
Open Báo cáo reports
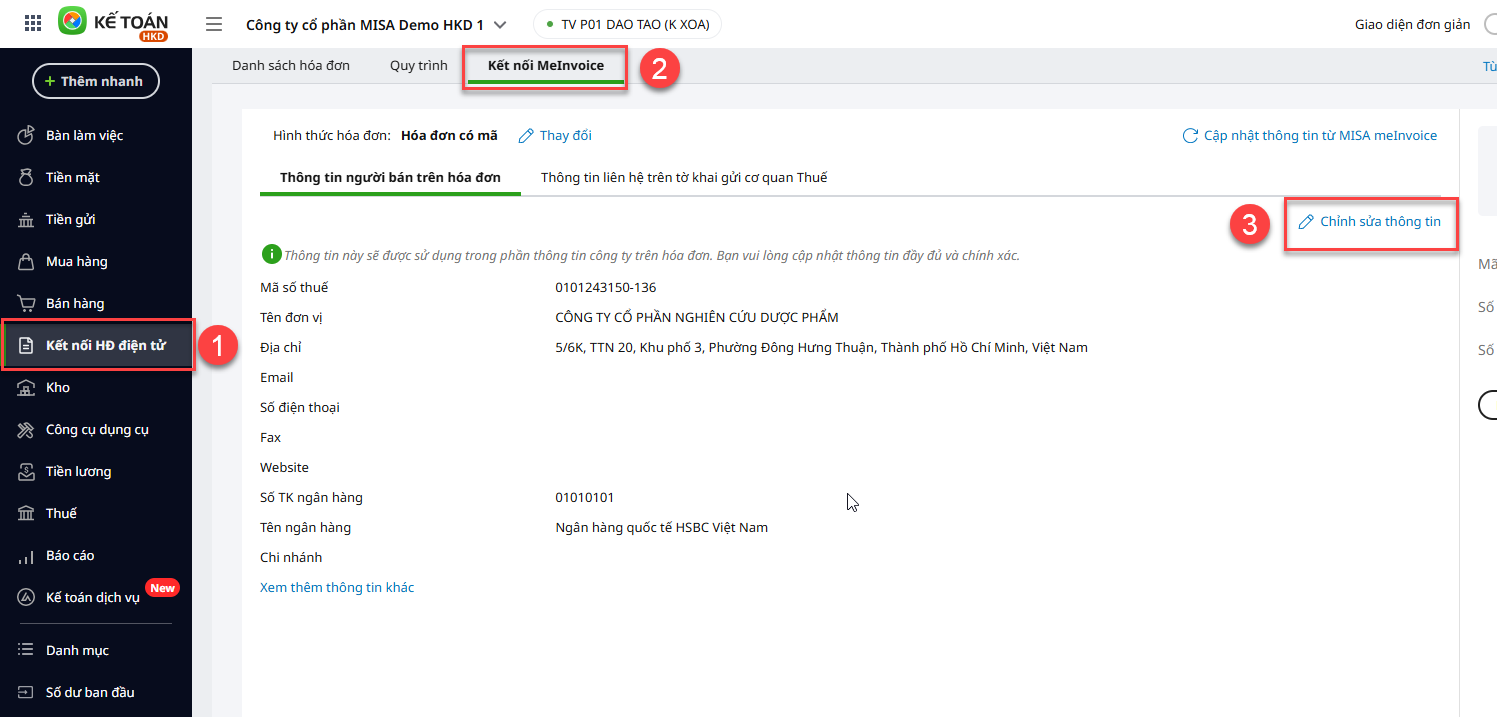pyautogui.click(x=70, y=555)
